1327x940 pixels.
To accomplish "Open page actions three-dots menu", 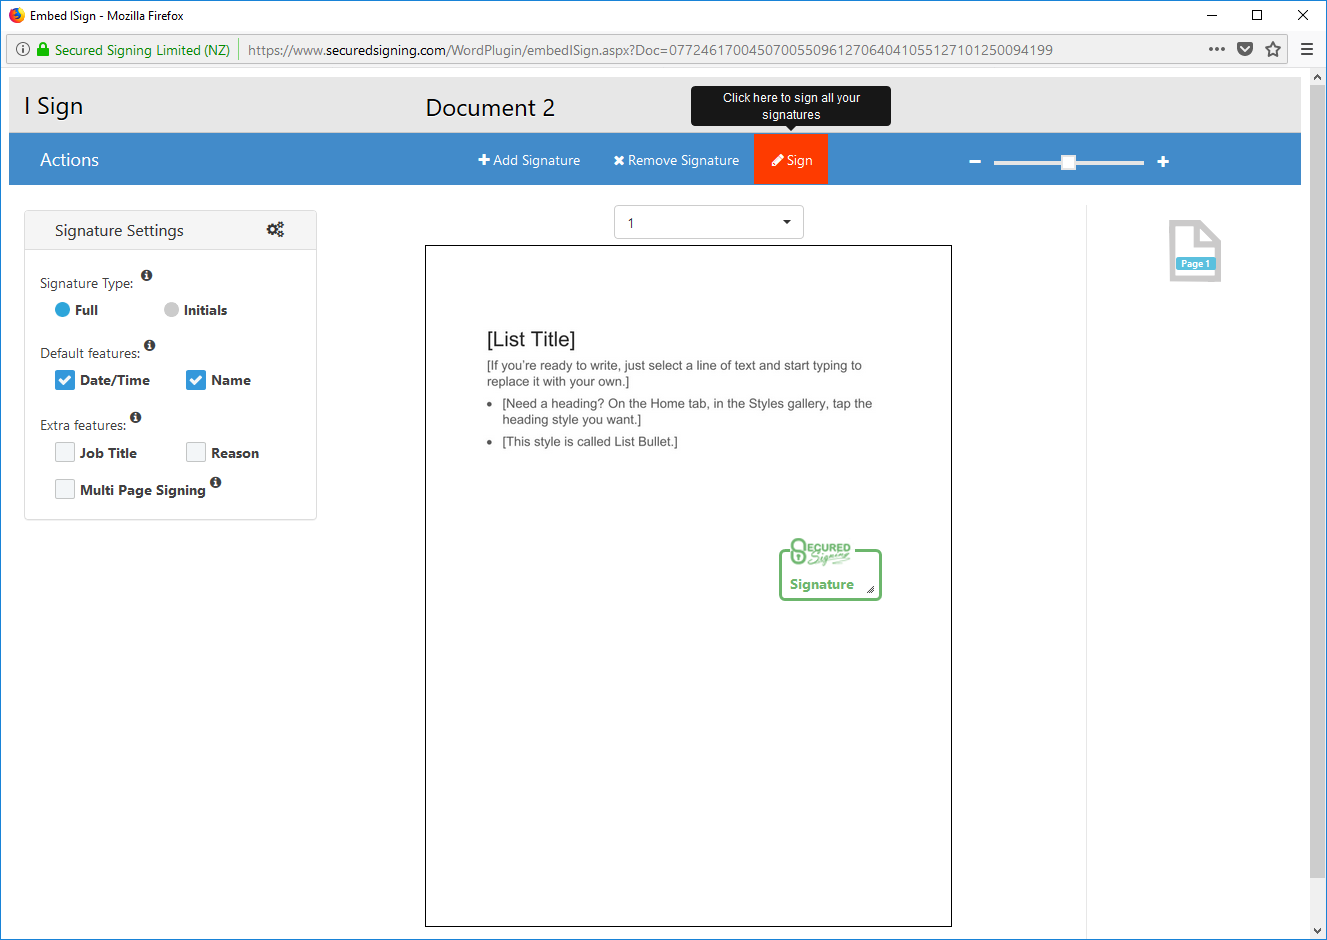I will click(x=1217, y=49).
